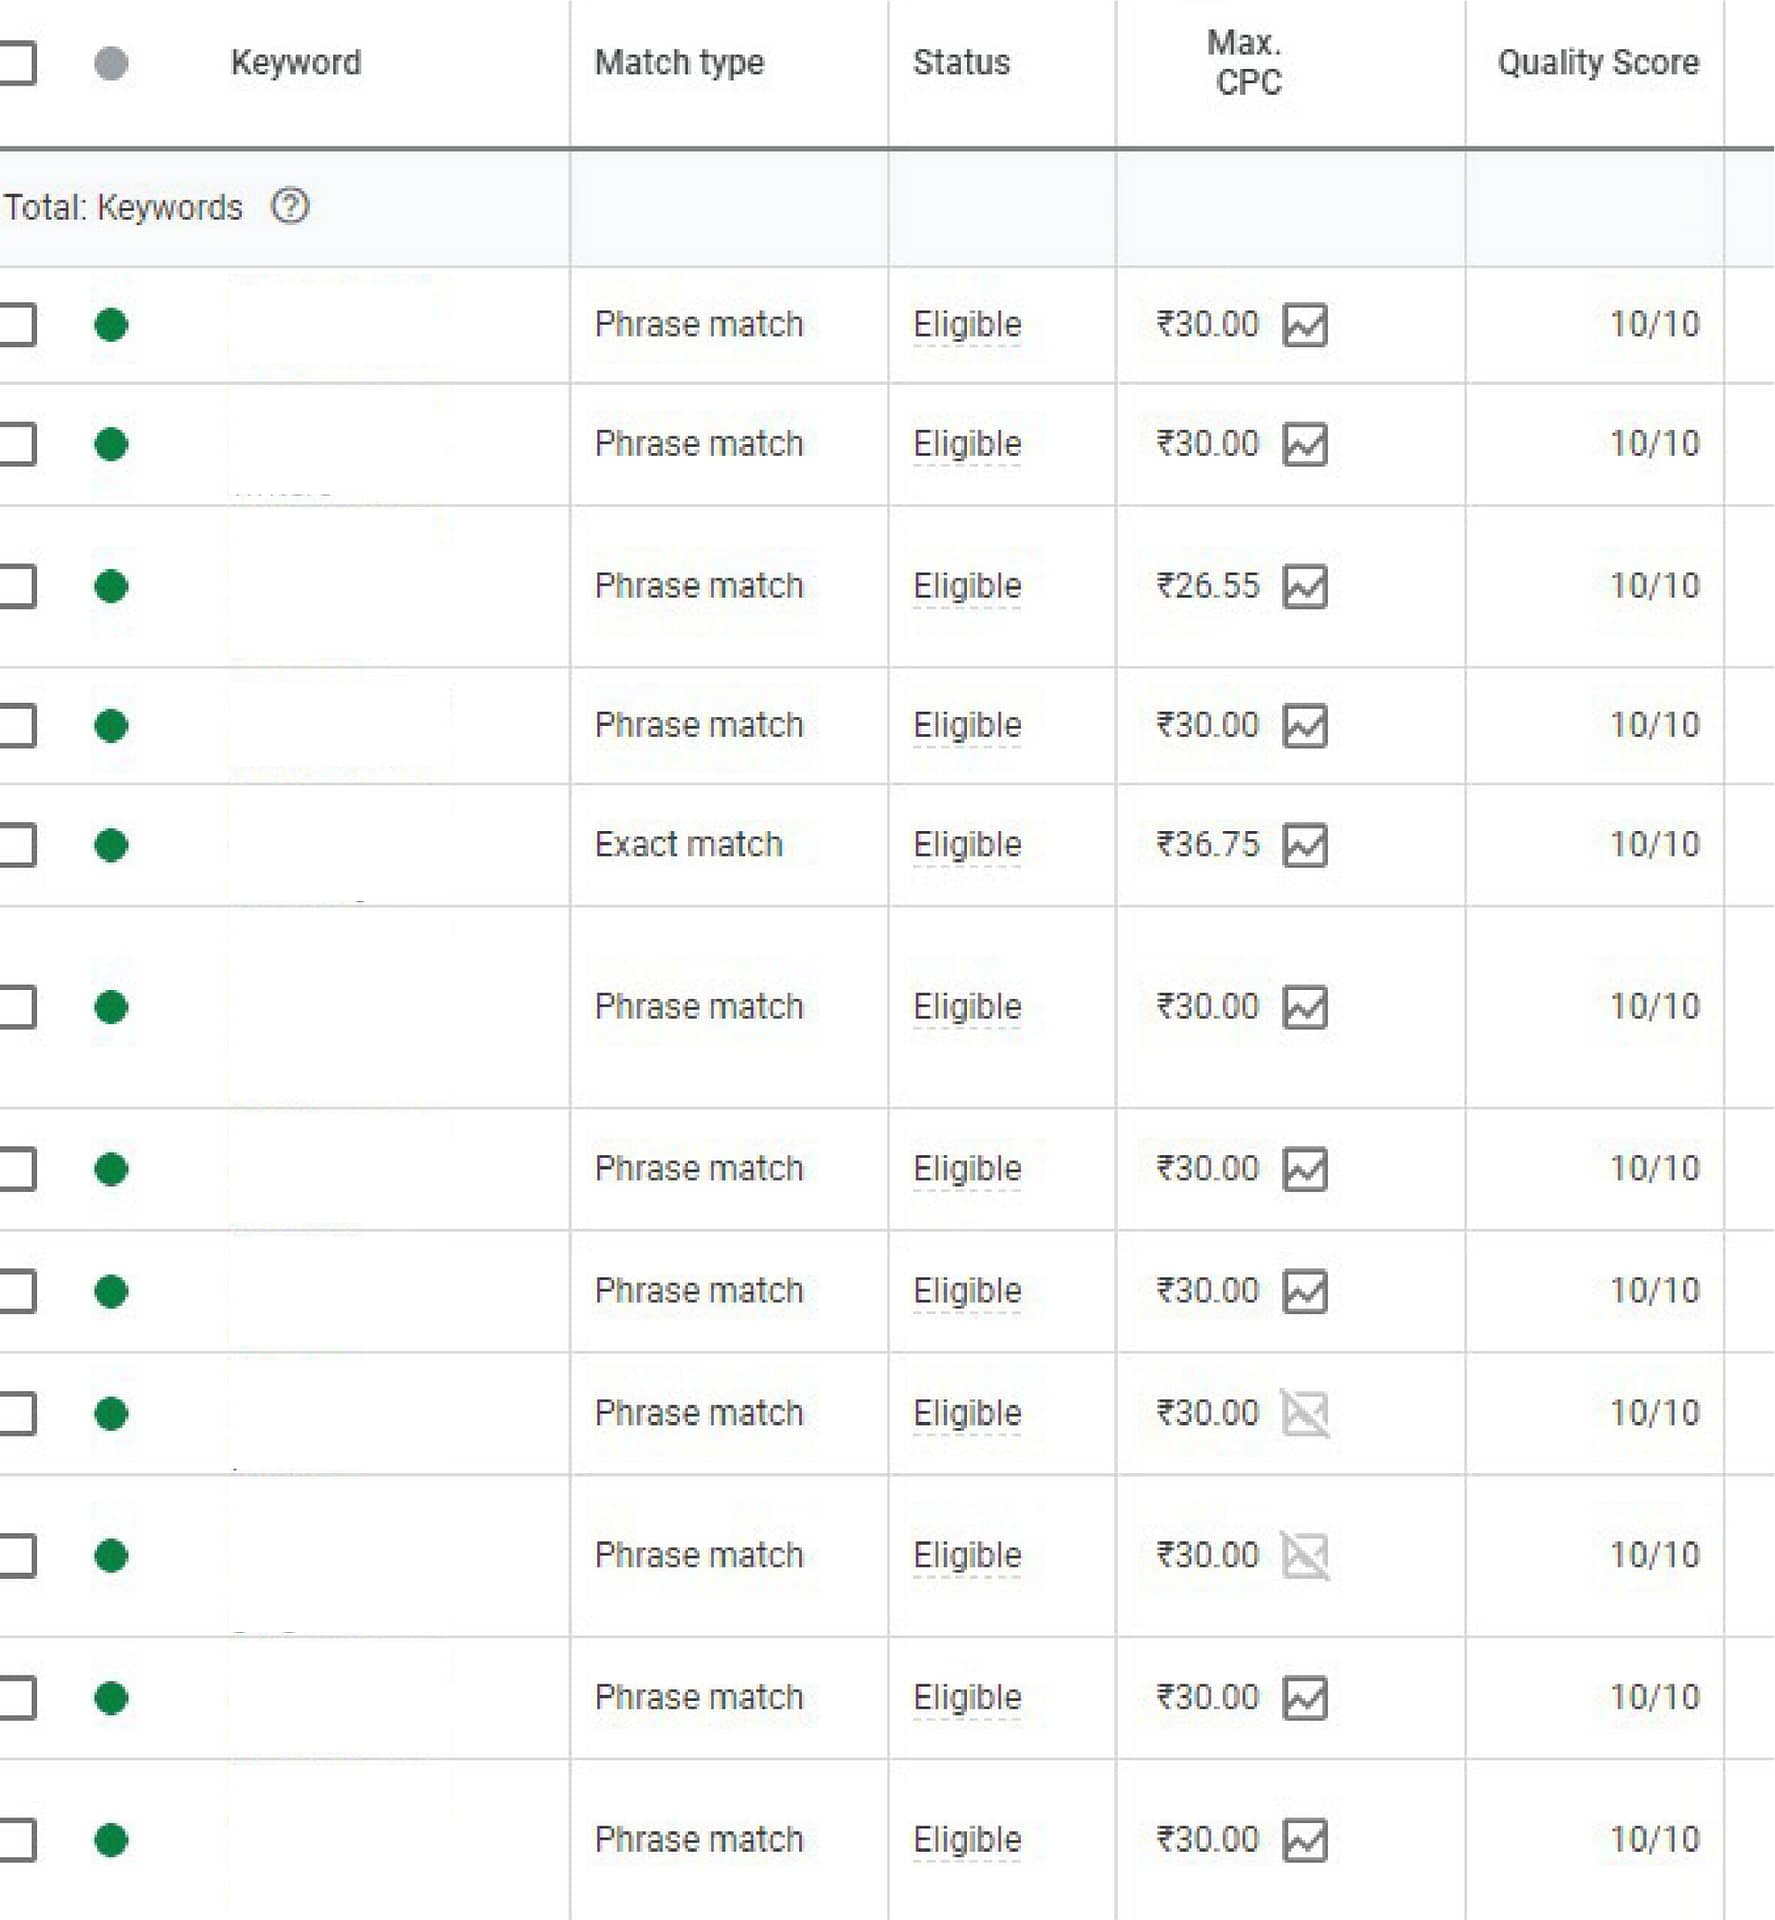This screenshot has height=1920, width=1775.
Task: Sort by the Quality Score column header
Action: pos(1598,63)
